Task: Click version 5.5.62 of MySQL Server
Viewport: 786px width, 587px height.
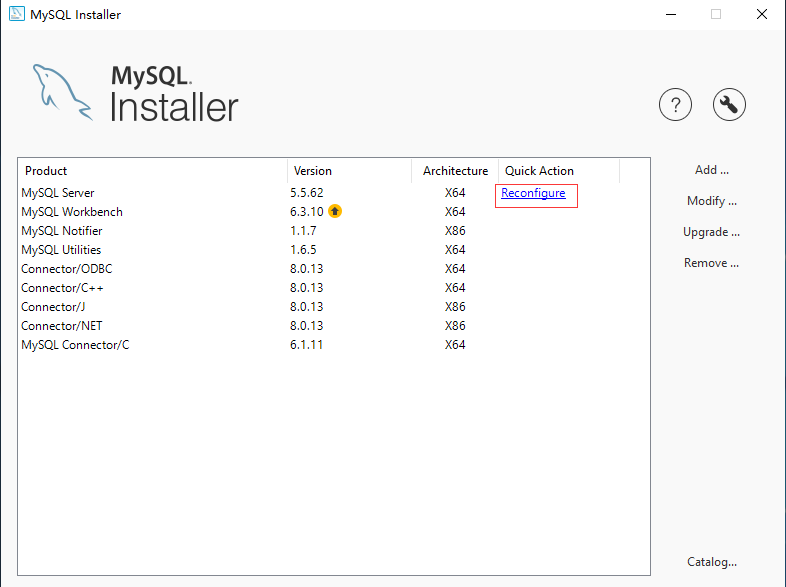Action: pyautogui.click(x=306, y=193)
